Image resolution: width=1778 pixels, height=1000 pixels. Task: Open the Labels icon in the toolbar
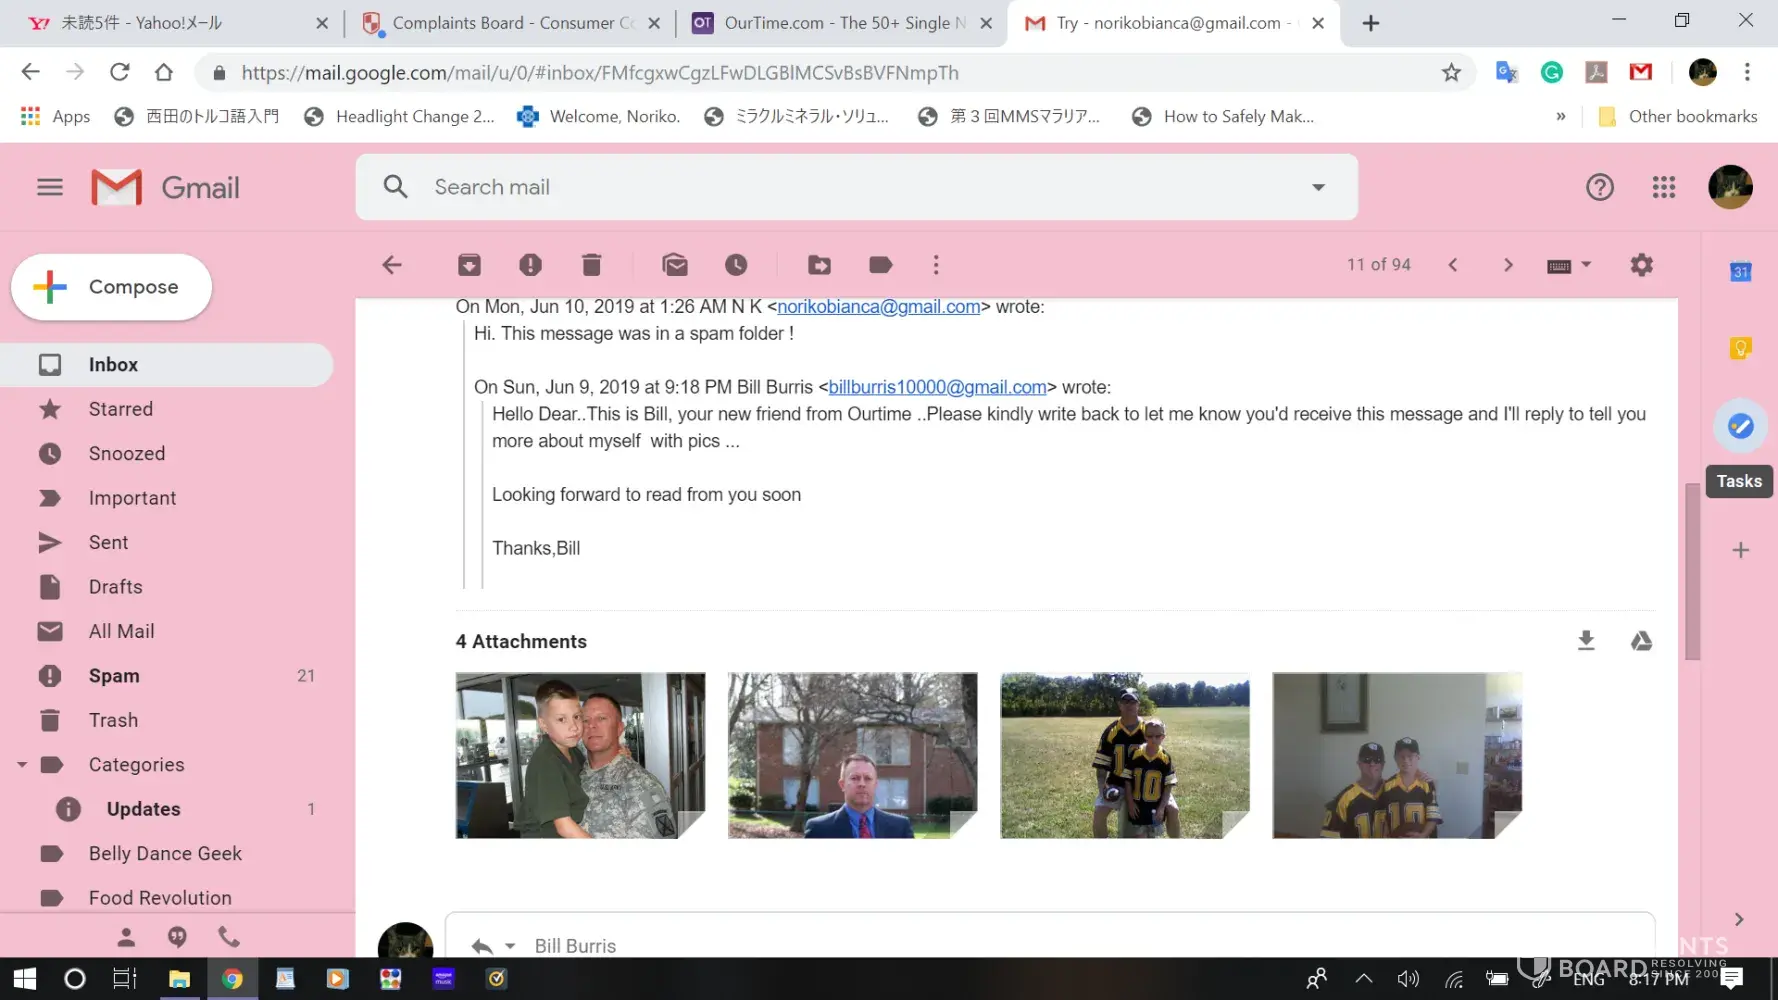(x=880, y=265)
